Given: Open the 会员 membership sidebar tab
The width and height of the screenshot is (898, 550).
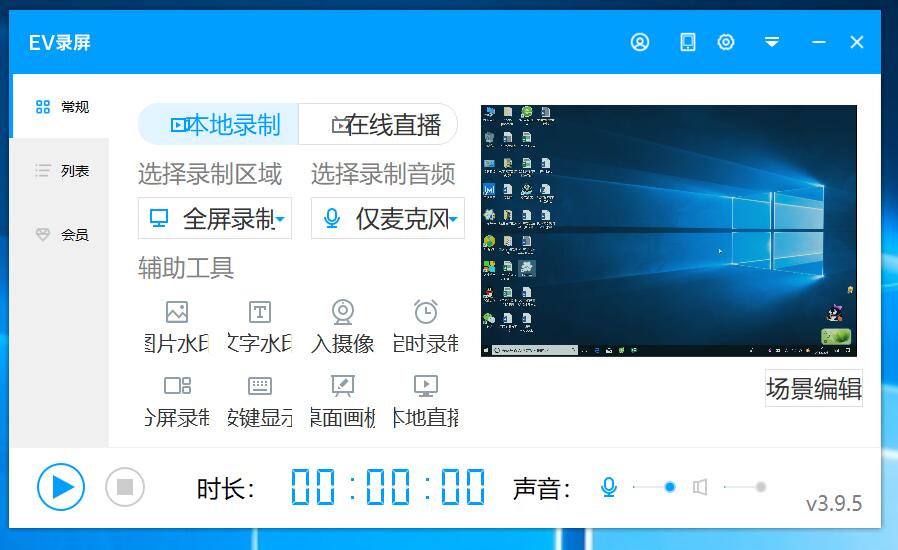Looking at the screenshot, I should 60,235.
